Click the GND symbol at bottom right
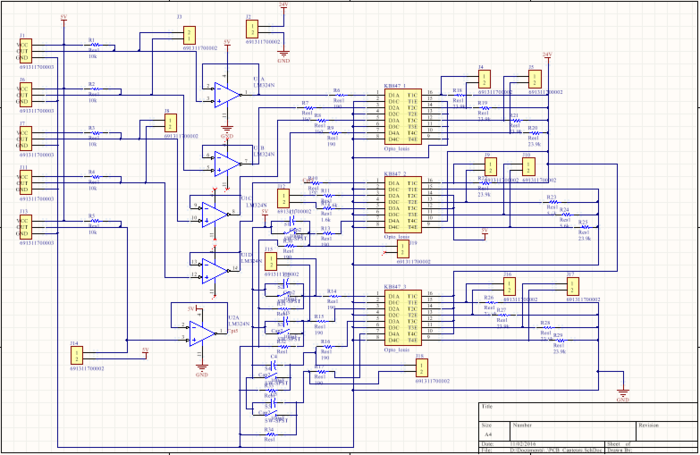 tap(623, 392)
